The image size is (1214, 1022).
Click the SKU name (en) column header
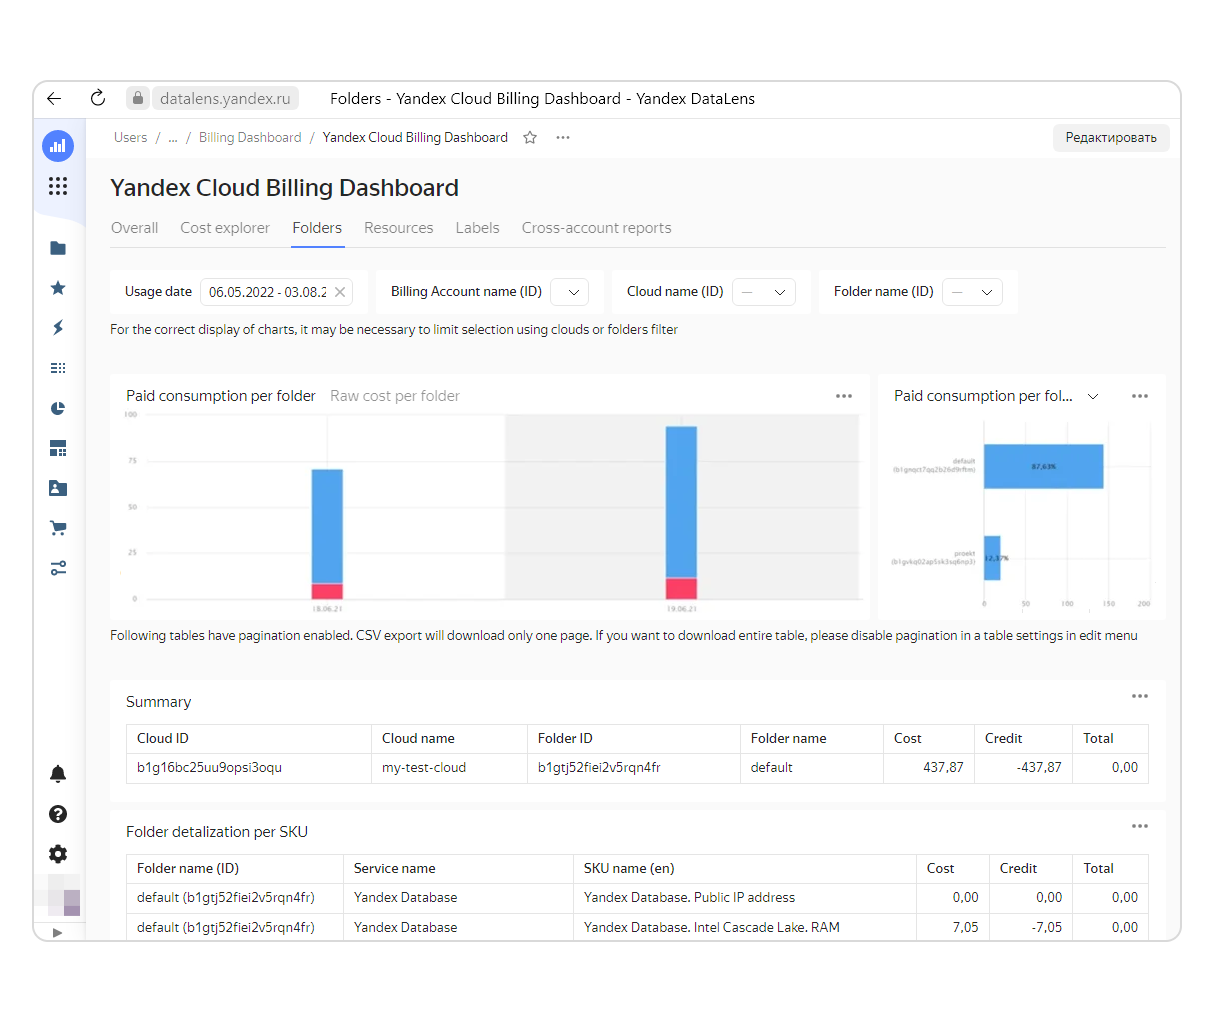click(x=745, y=869)
